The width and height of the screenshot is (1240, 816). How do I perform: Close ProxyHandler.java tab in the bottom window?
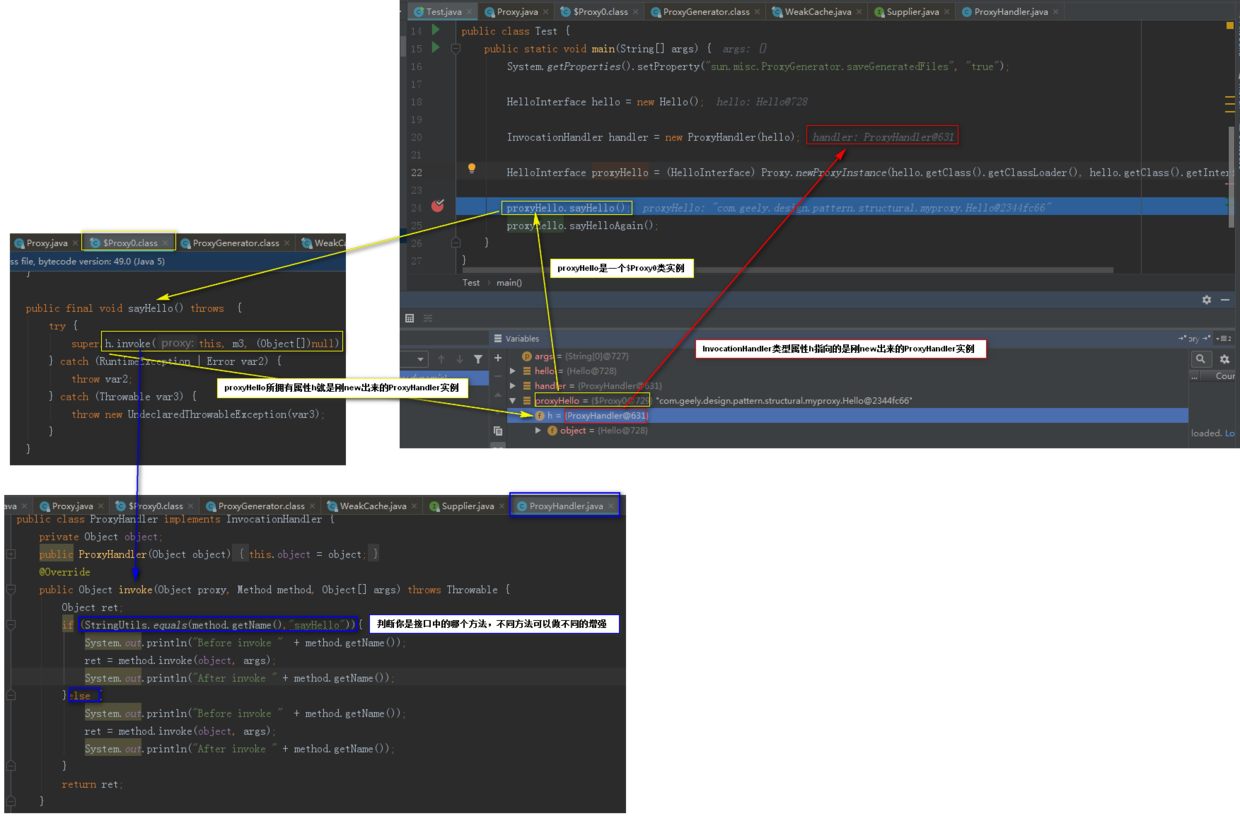pyautogui.click(x=611, y=506)
